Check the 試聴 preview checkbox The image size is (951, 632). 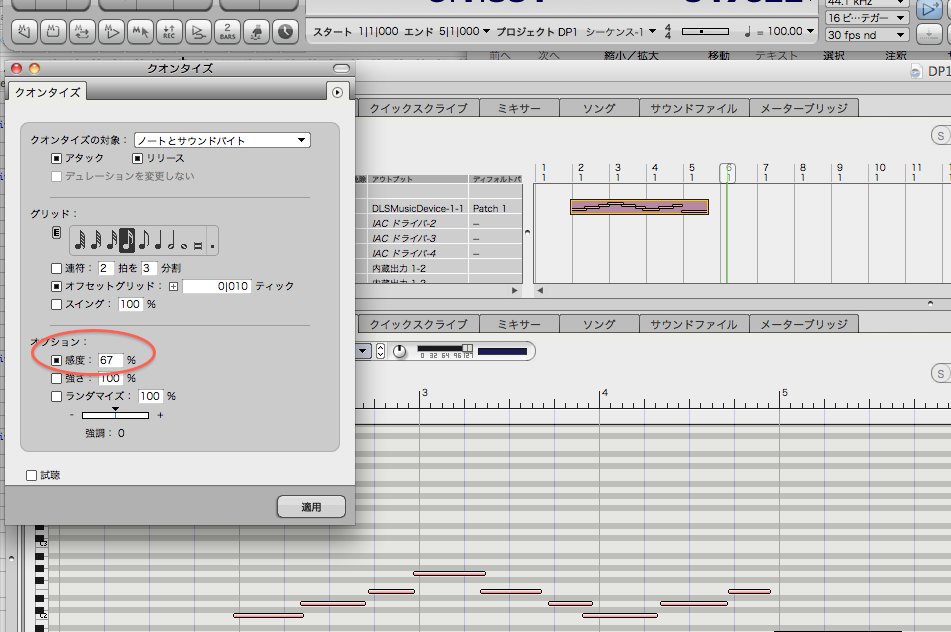(32, 476)
